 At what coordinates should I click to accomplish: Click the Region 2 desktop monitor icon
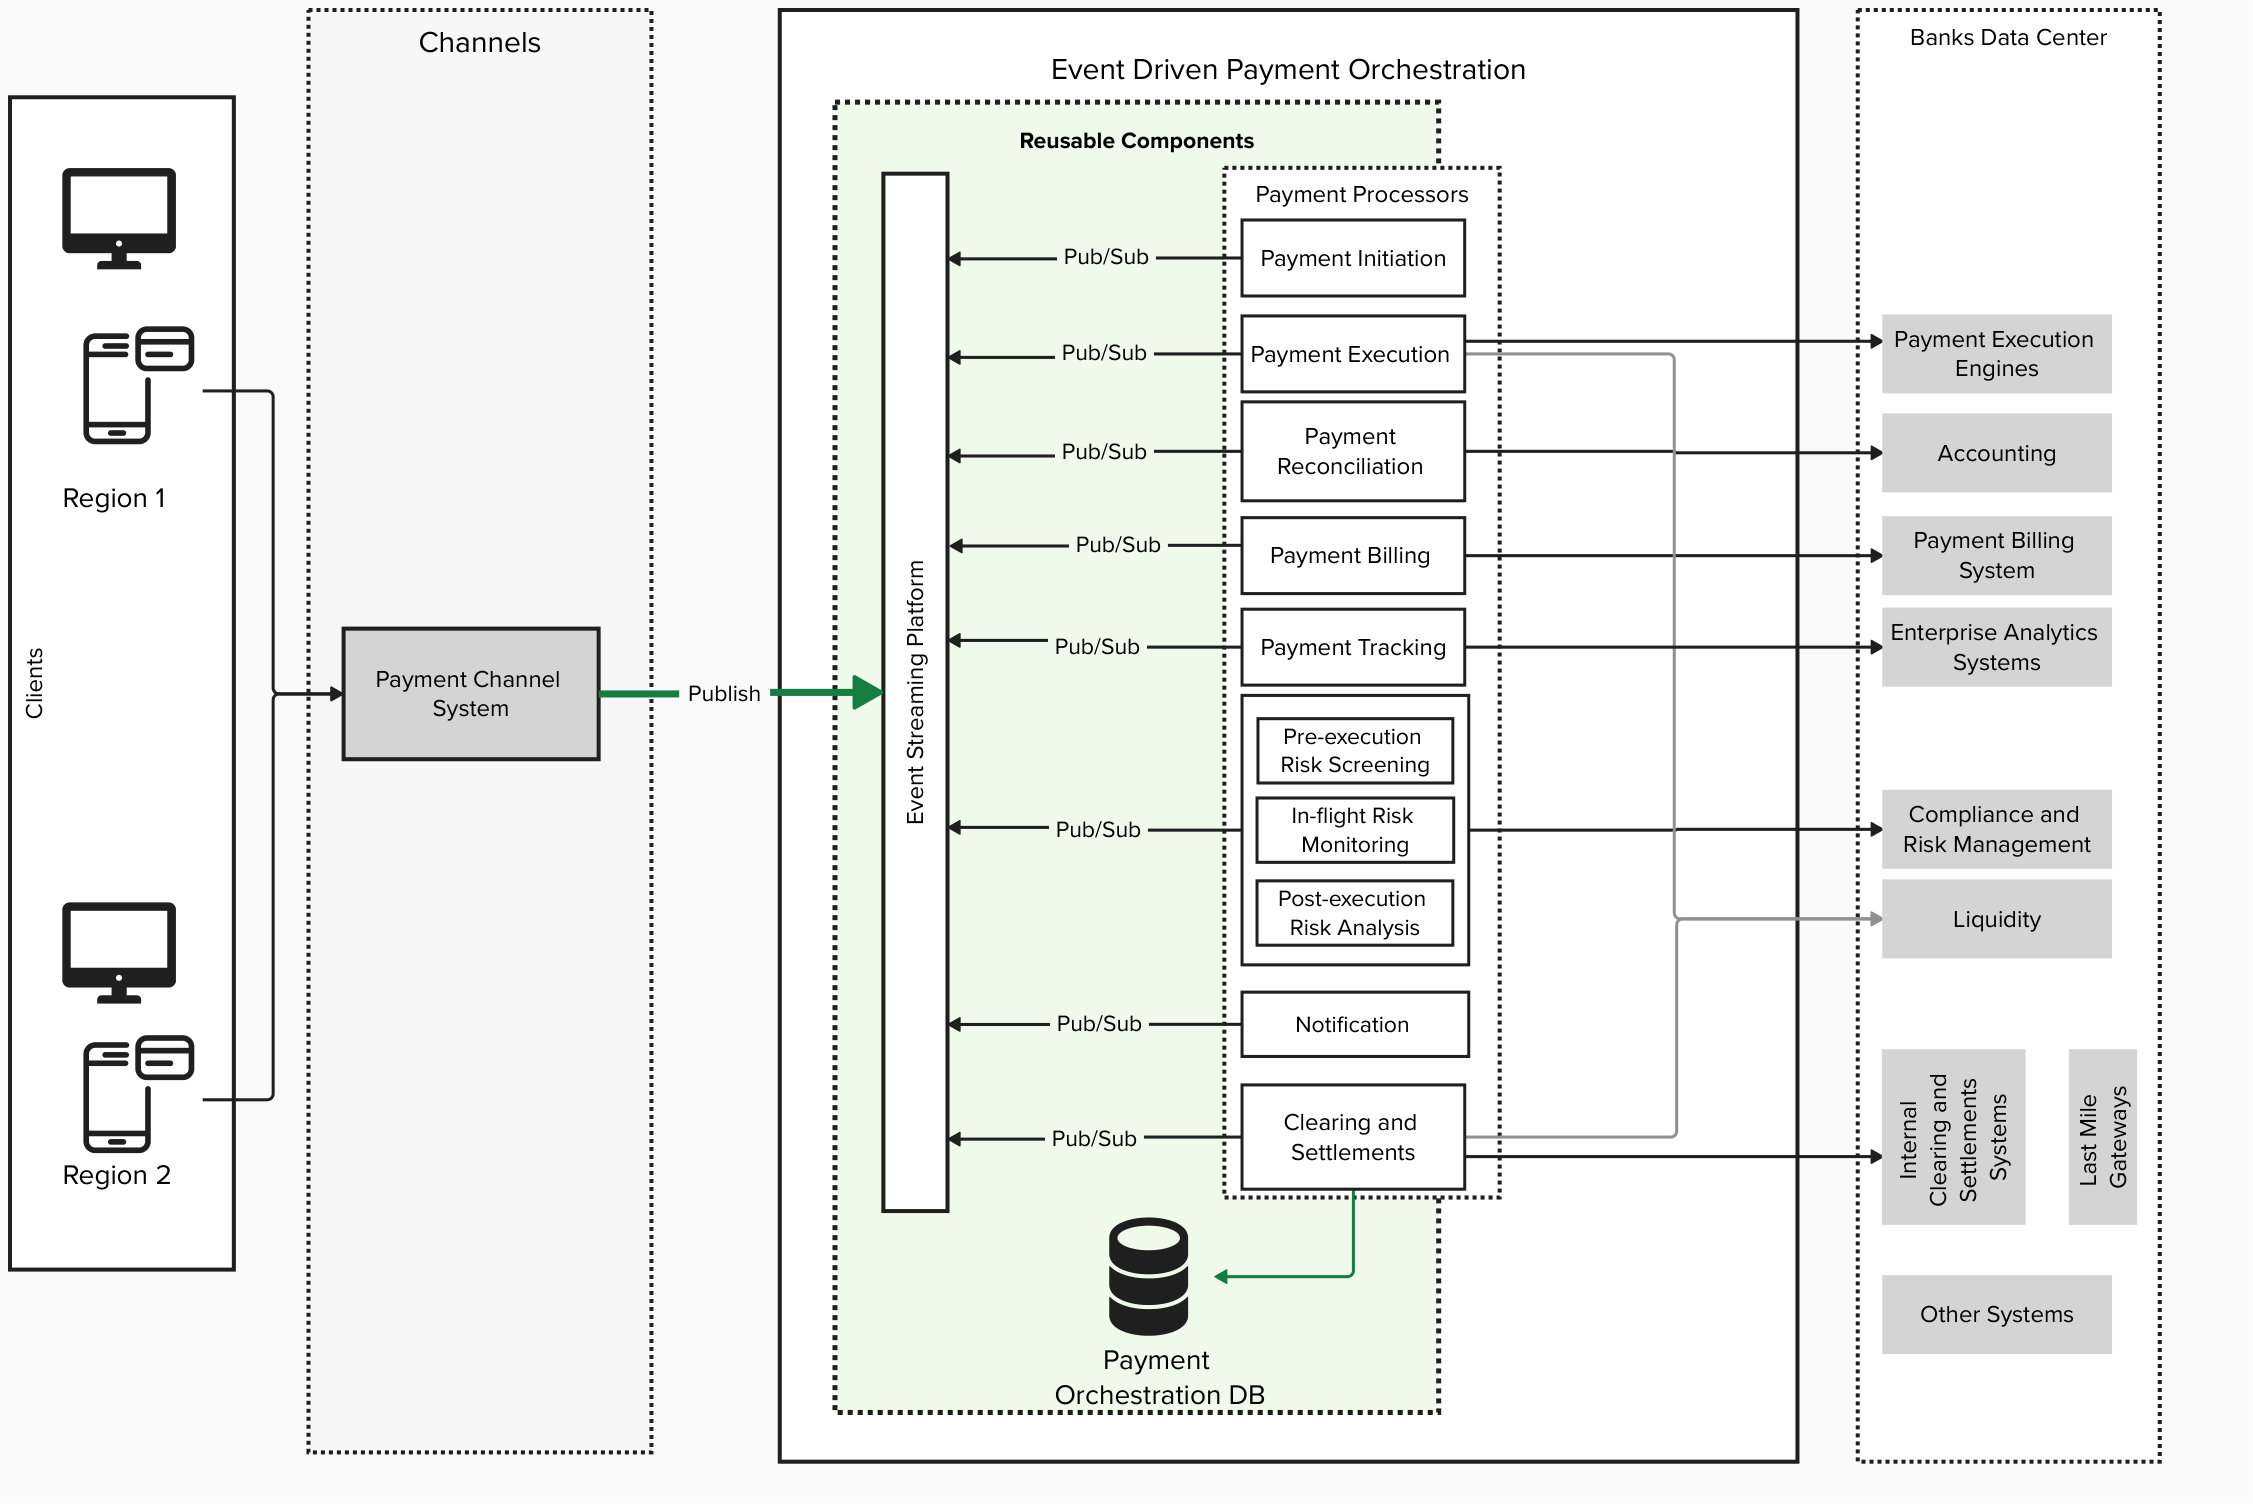119,952
